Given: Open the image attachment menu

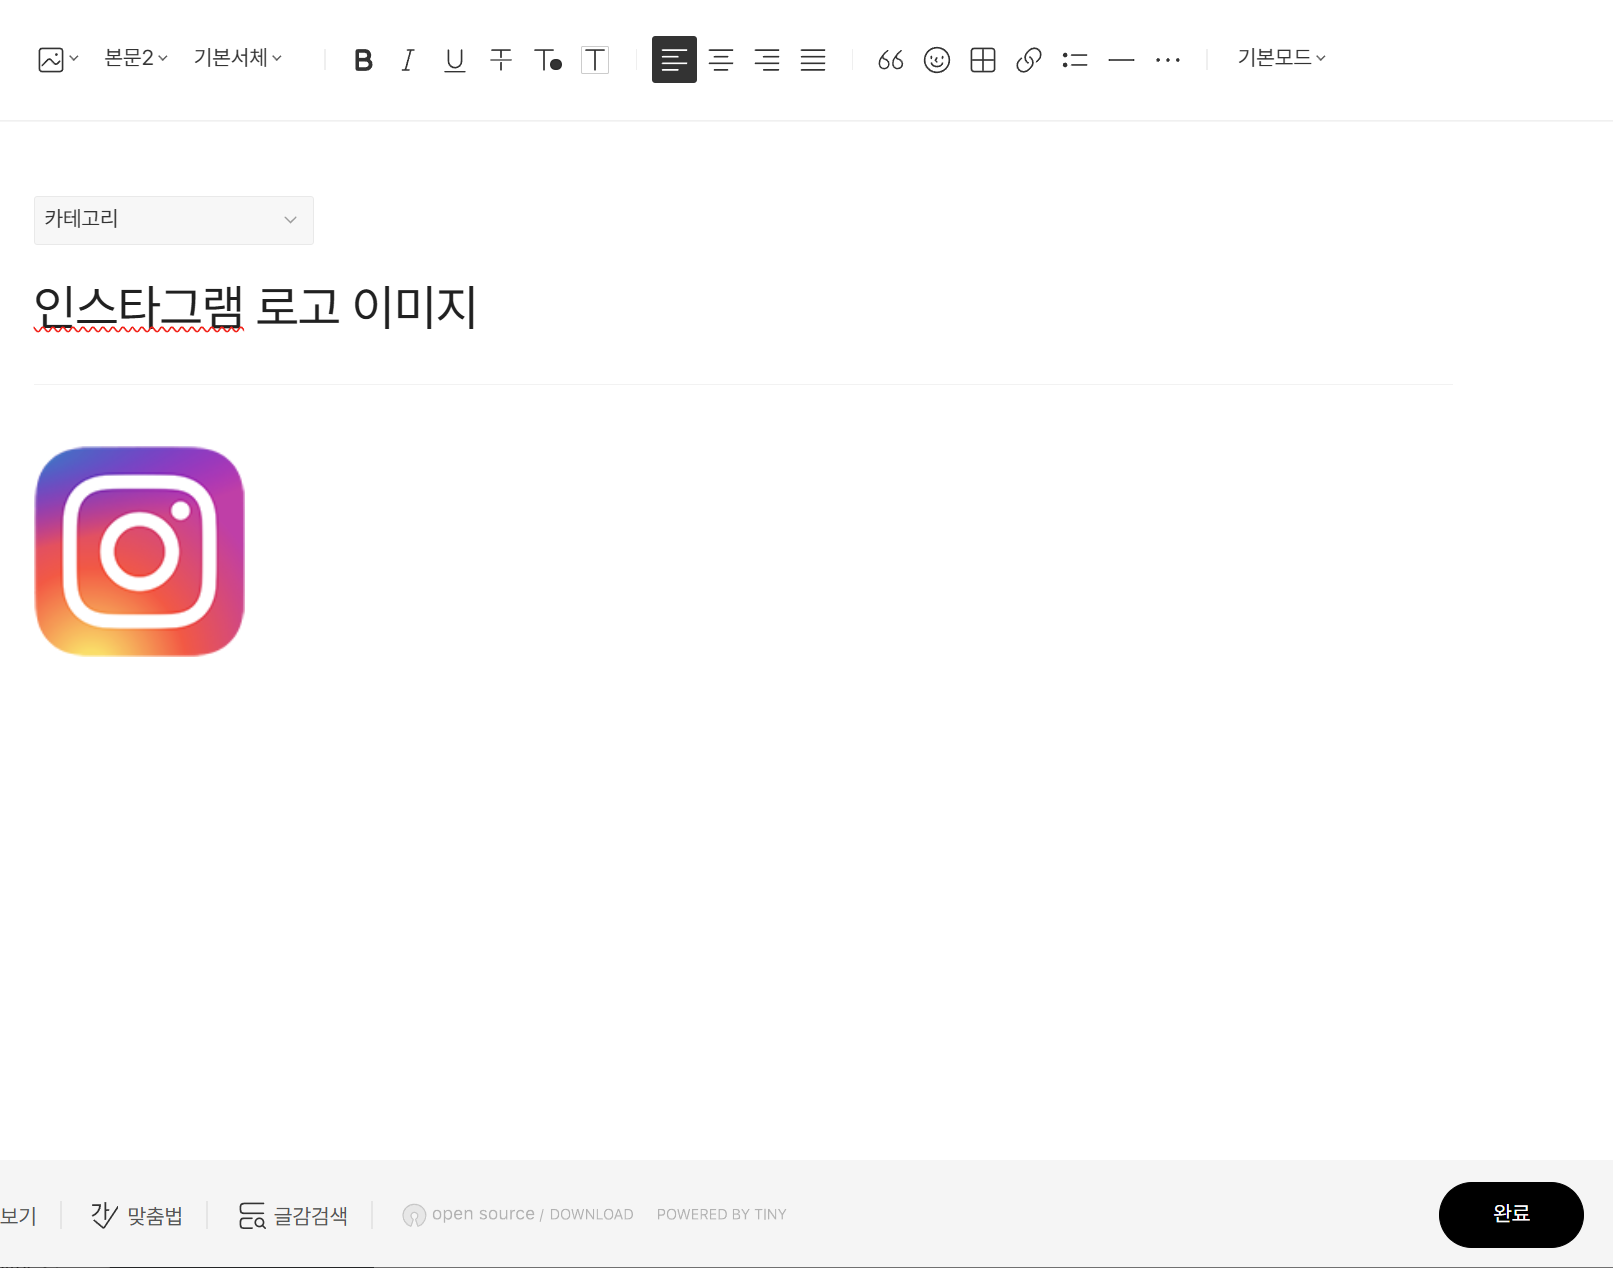Looking at the screenshot, I should pyautogui.click(x=58, y=60).
